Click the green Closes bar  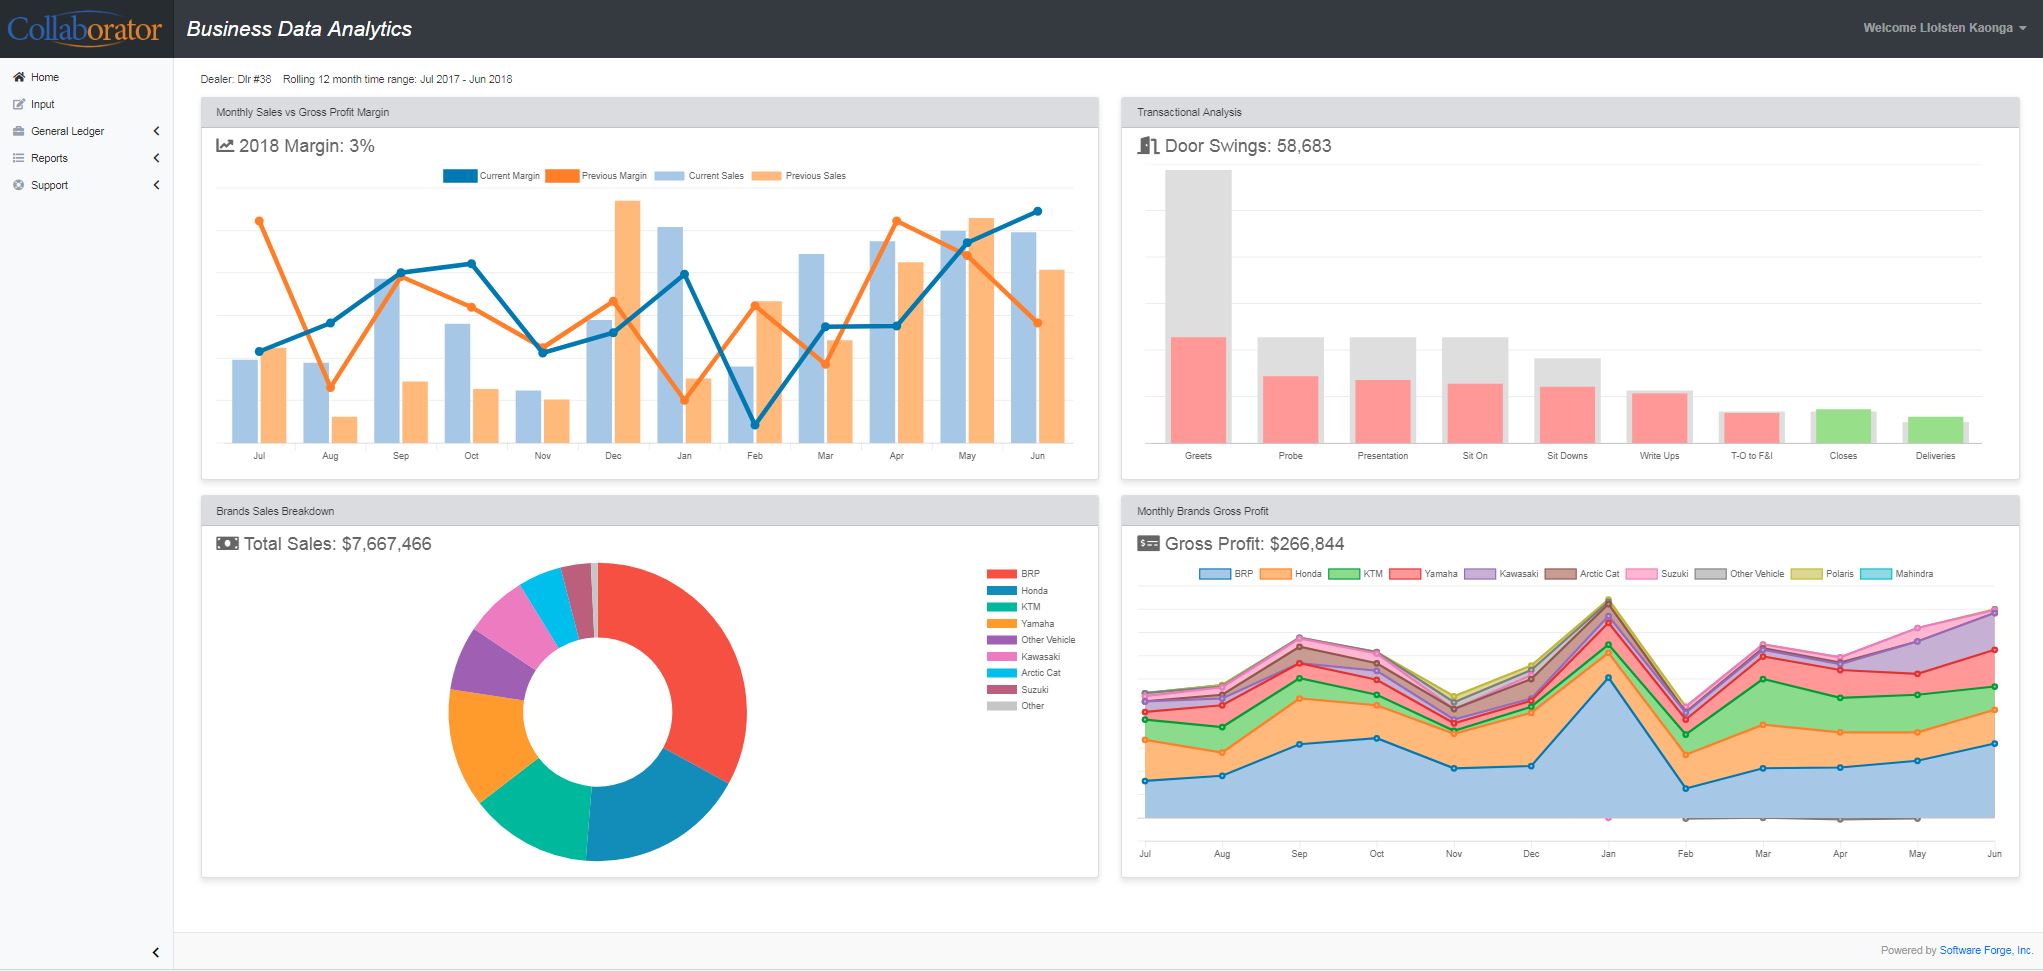(x=1843, y=426)
